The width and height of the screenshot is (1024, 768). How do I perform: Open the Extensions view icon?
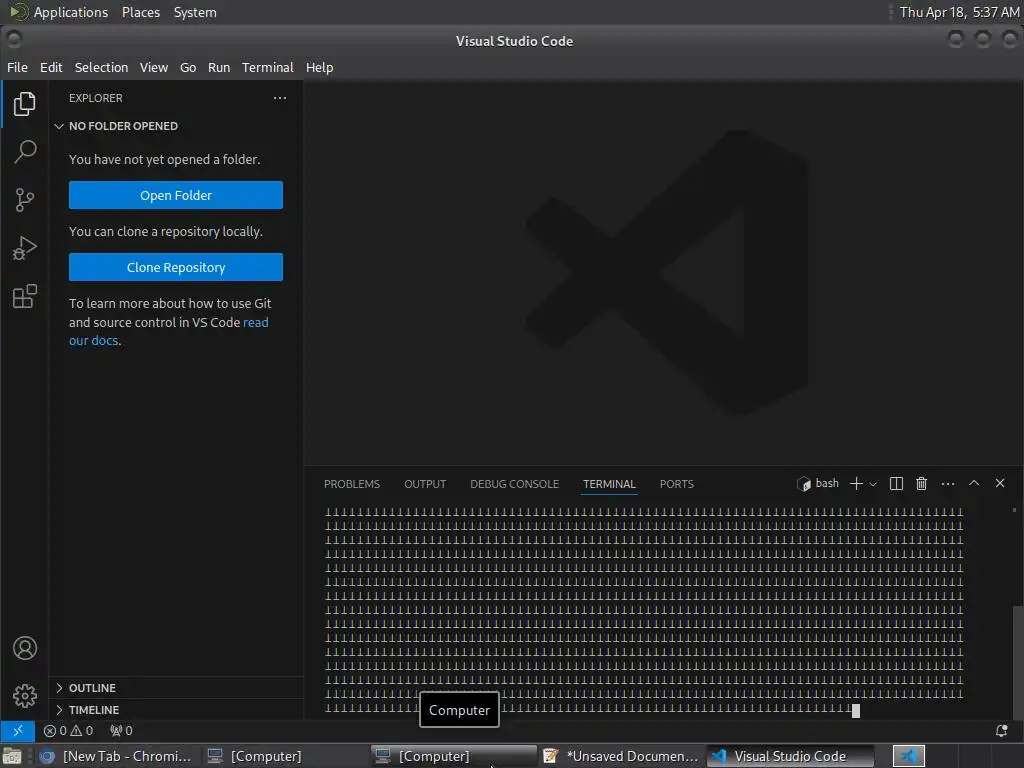(x=24, y=296)
